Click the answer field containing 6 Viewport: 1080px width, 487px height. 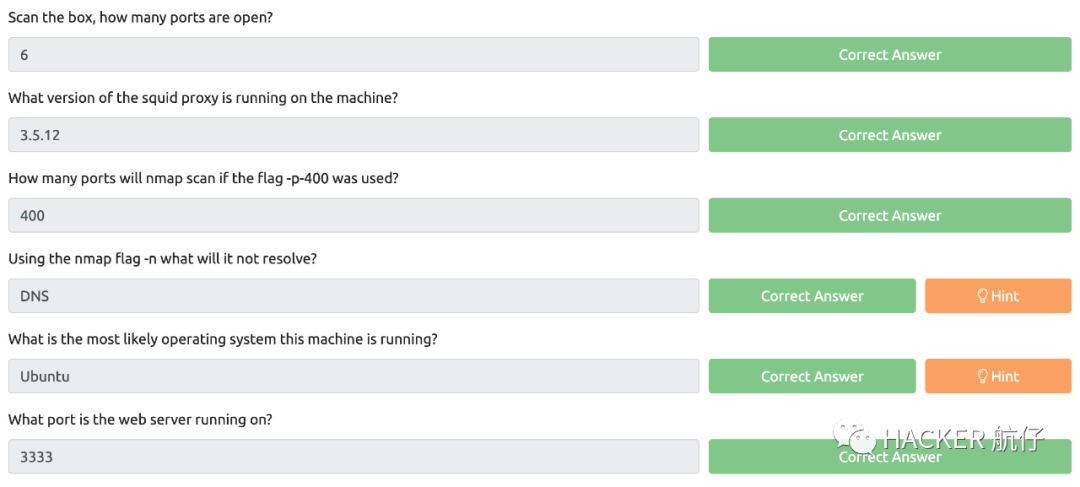(353, 55)
